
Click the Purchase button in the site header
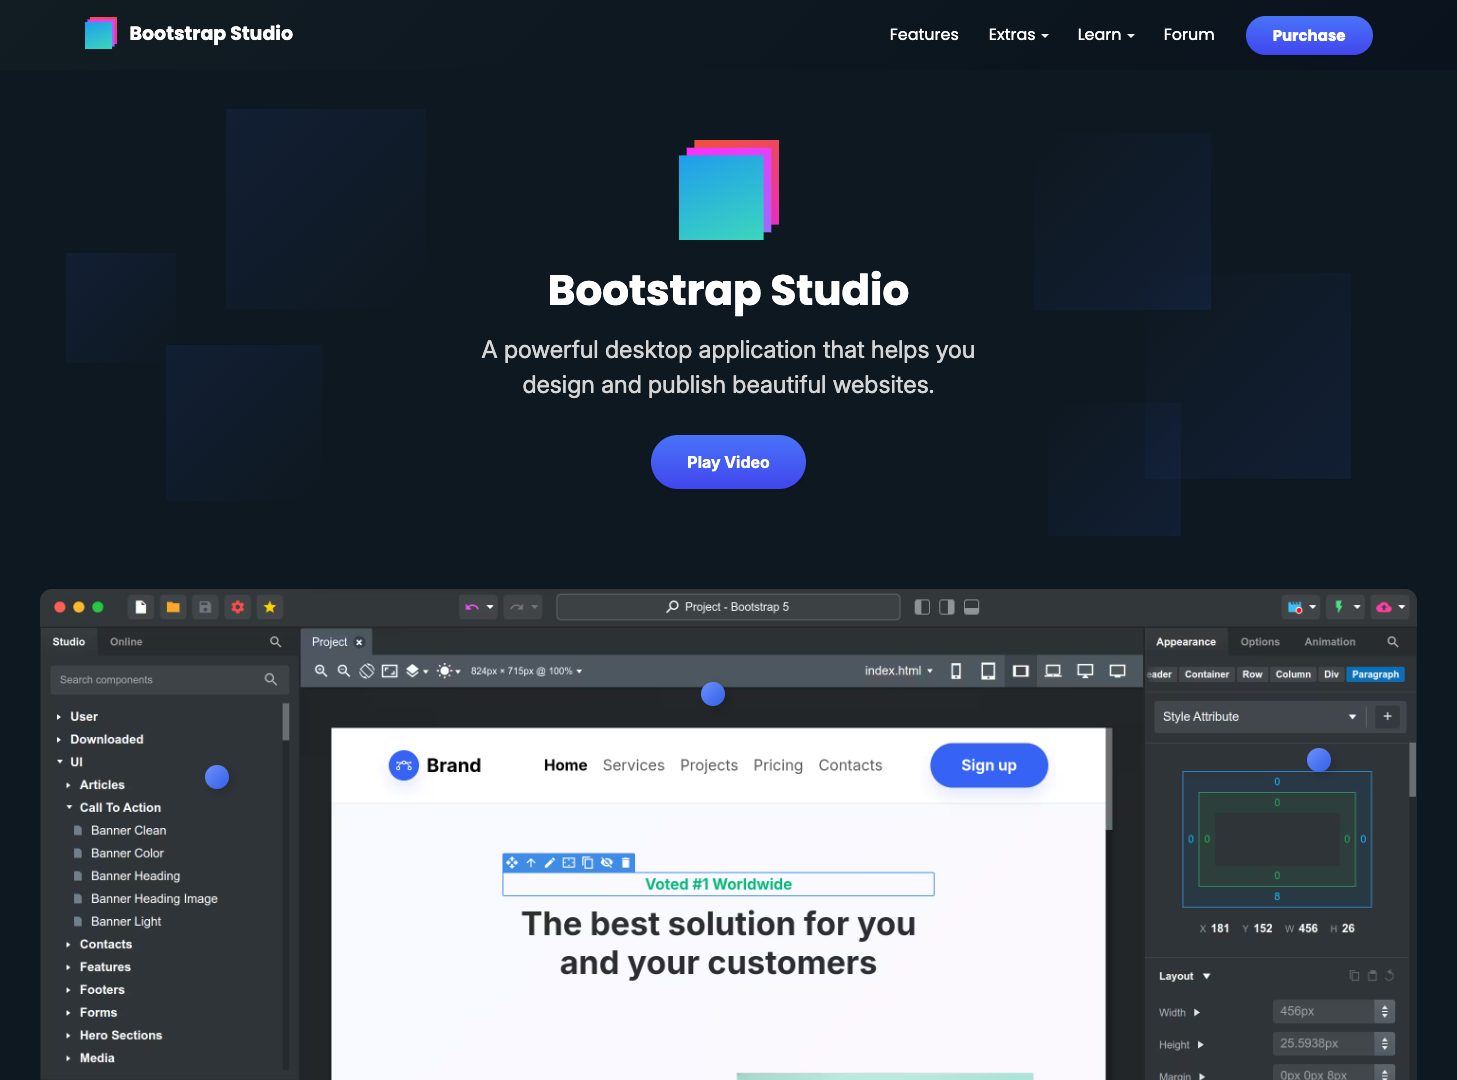pyautogui.click(x=1308, y=35)
